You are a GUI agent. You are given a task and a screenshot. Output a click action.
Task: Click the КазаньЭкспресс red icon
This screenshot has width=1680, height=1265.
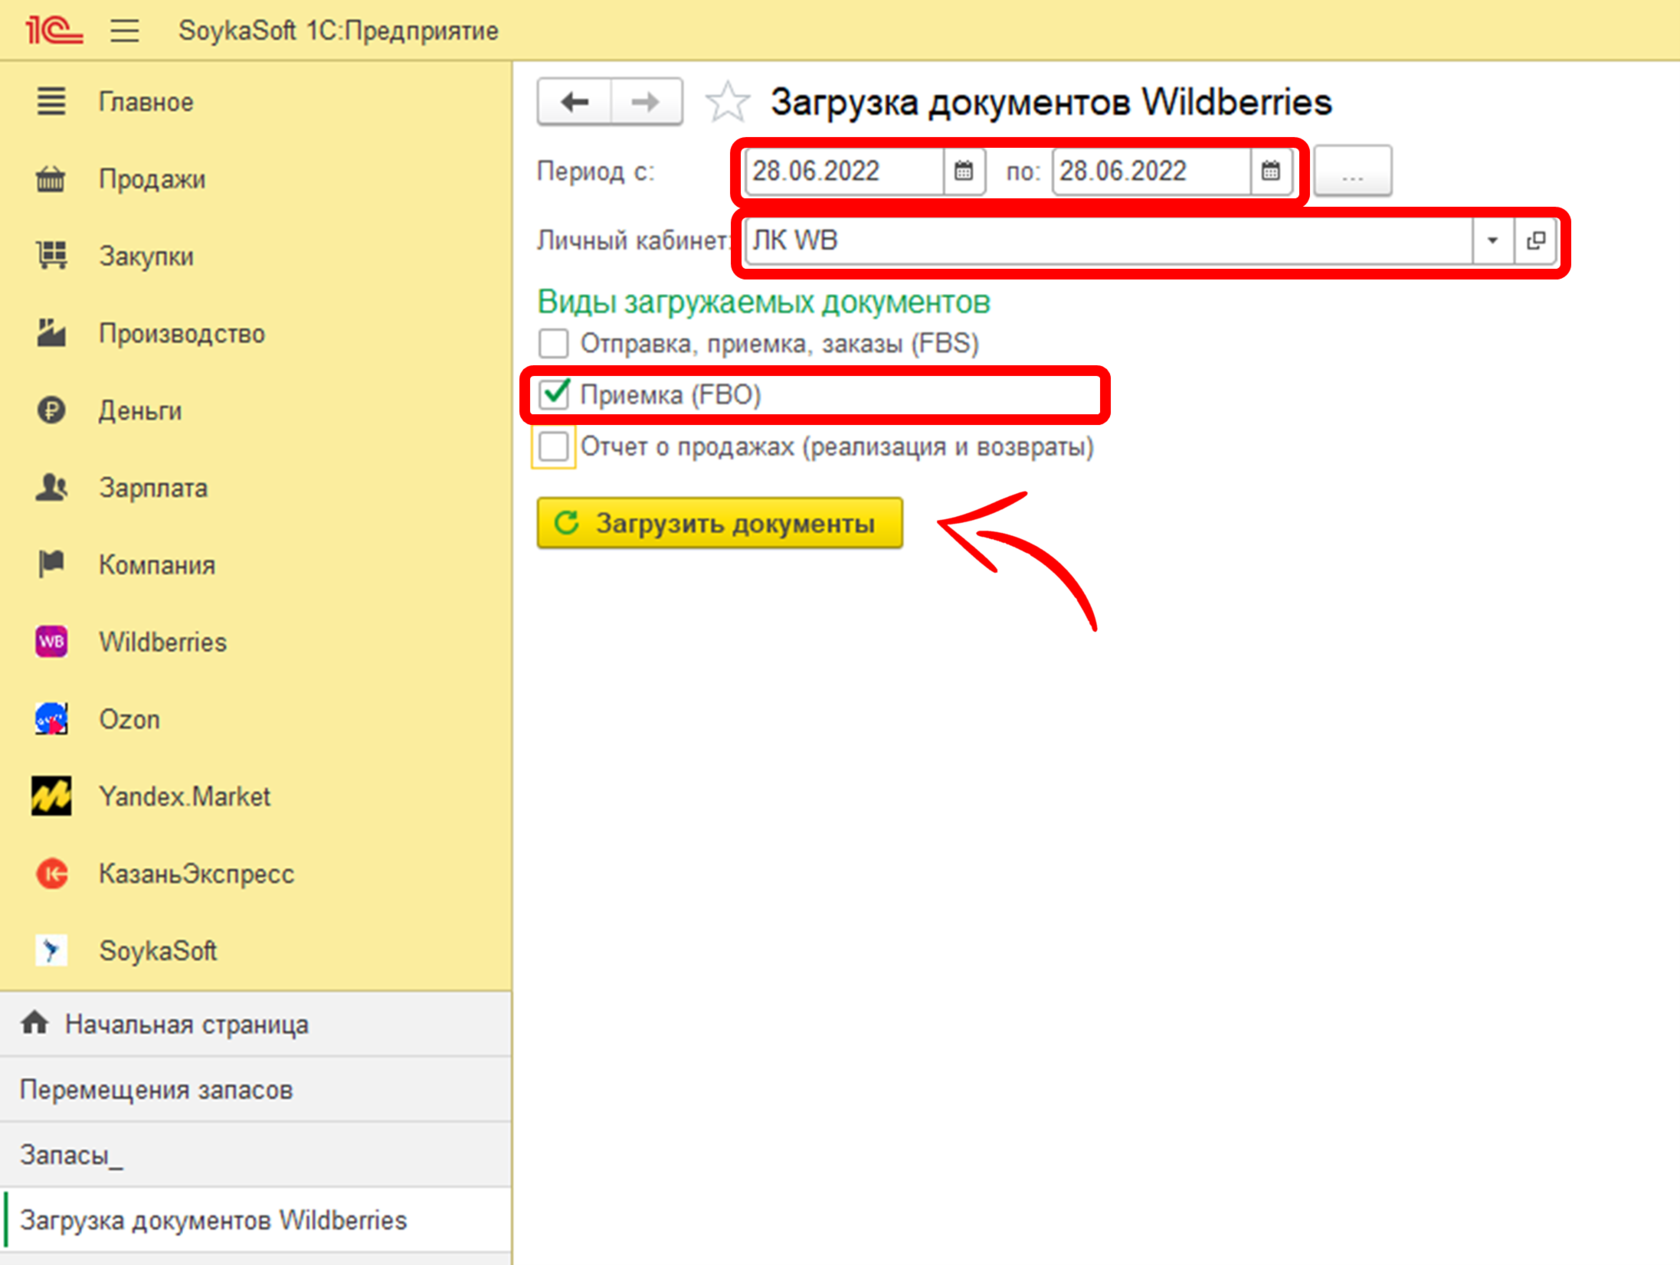(x=51, y=873)
